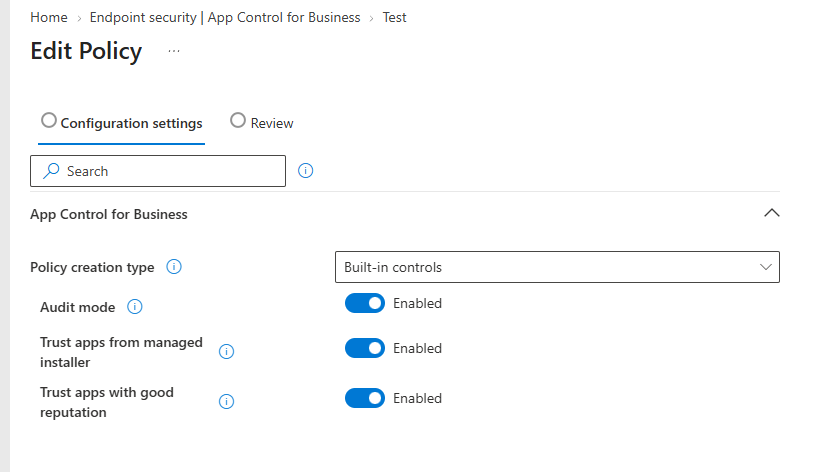Click the Audit mode label
This screenshot has height=472, width=820.
click(x=77, y=307)
